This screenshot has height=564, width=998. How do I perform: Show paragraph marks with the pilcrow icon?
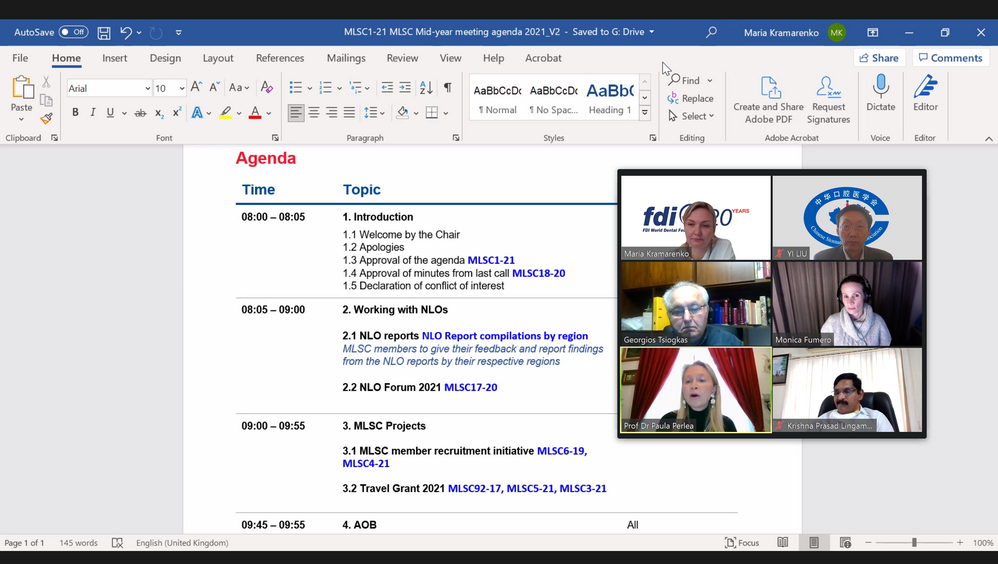[x=447, y=88]
